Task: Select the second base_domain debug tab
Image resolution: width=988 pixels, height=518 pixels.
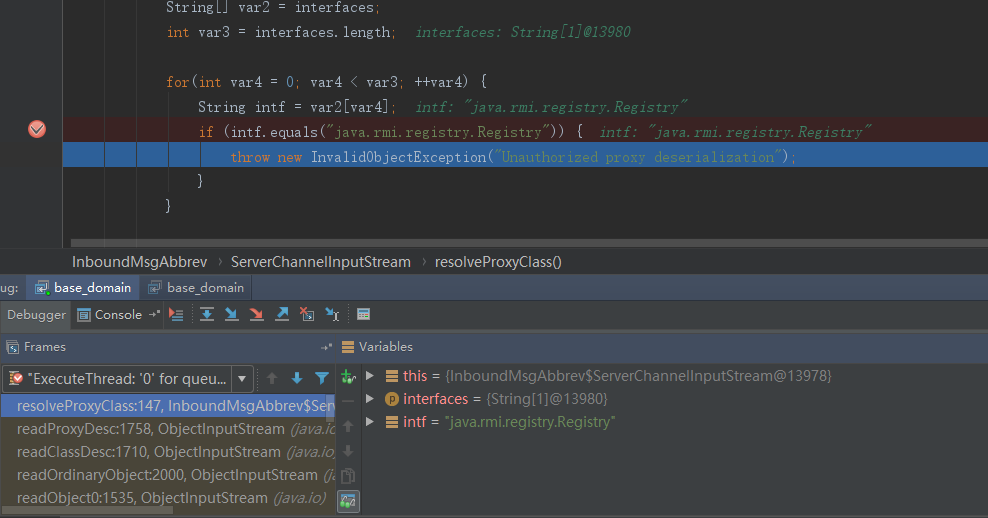Action: (196, 288)
